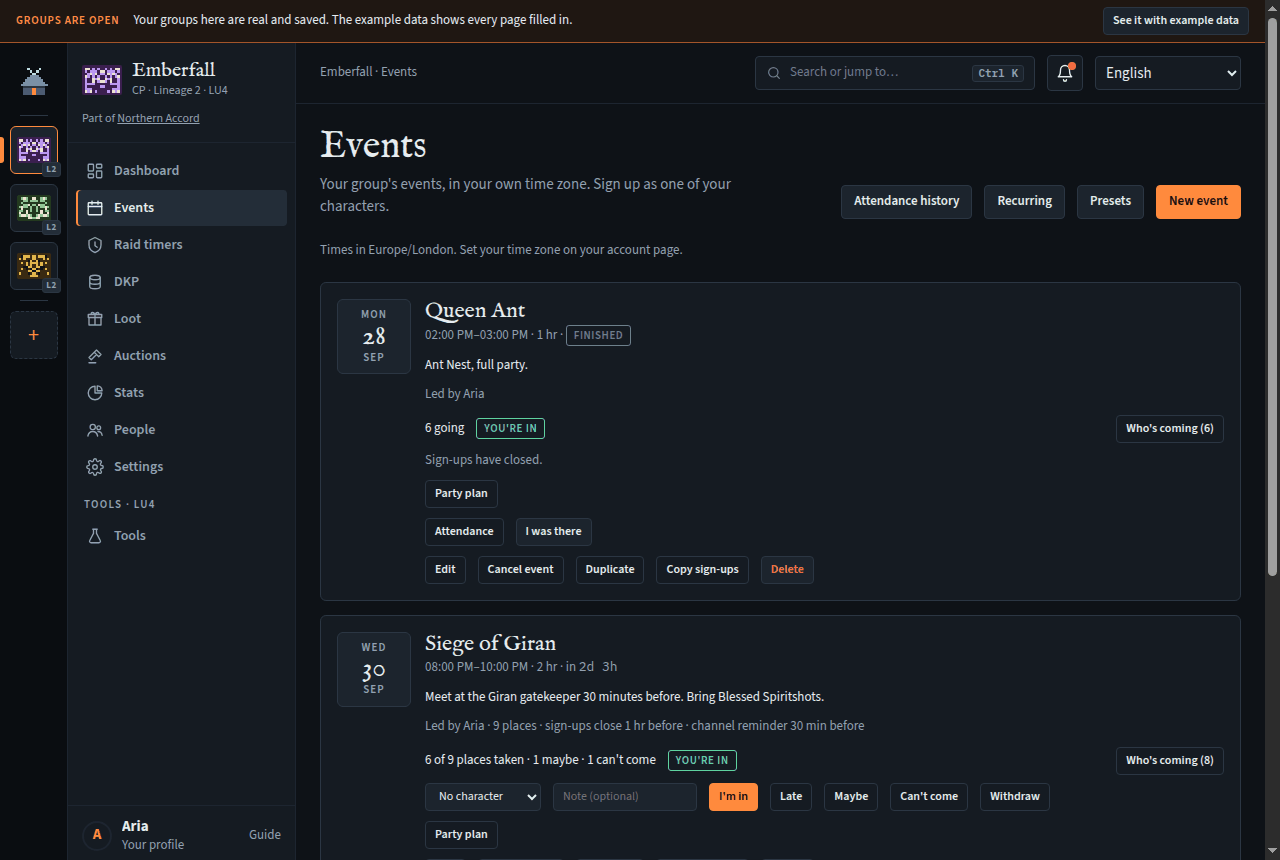
Task: Open the No character dropdown
Action: click(x=483, y=797)
